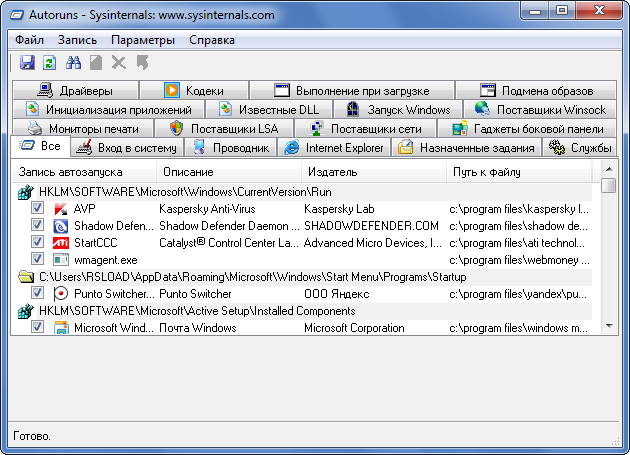Open the Запись menu
Screen dimensions: 630x455
coord(77,40)
